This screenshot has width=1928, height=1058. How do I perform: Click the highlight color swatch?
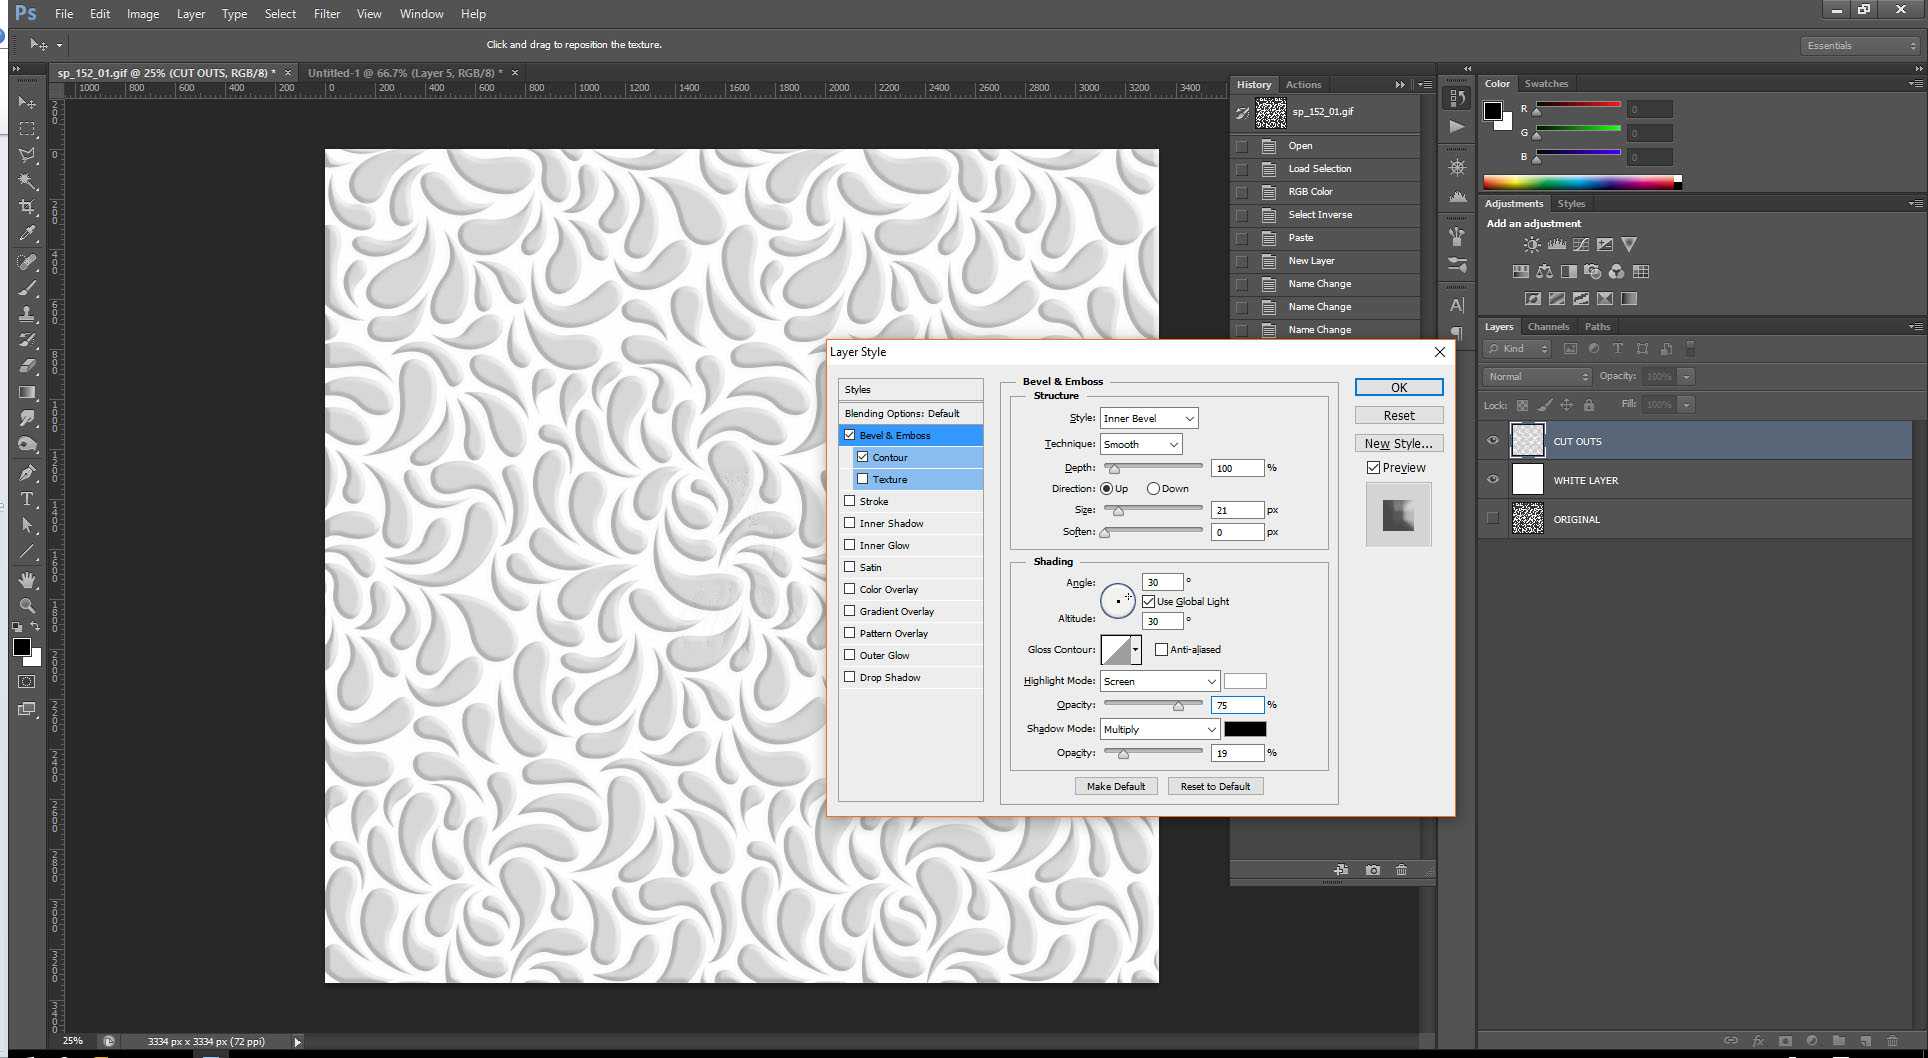click(1245, 681)
